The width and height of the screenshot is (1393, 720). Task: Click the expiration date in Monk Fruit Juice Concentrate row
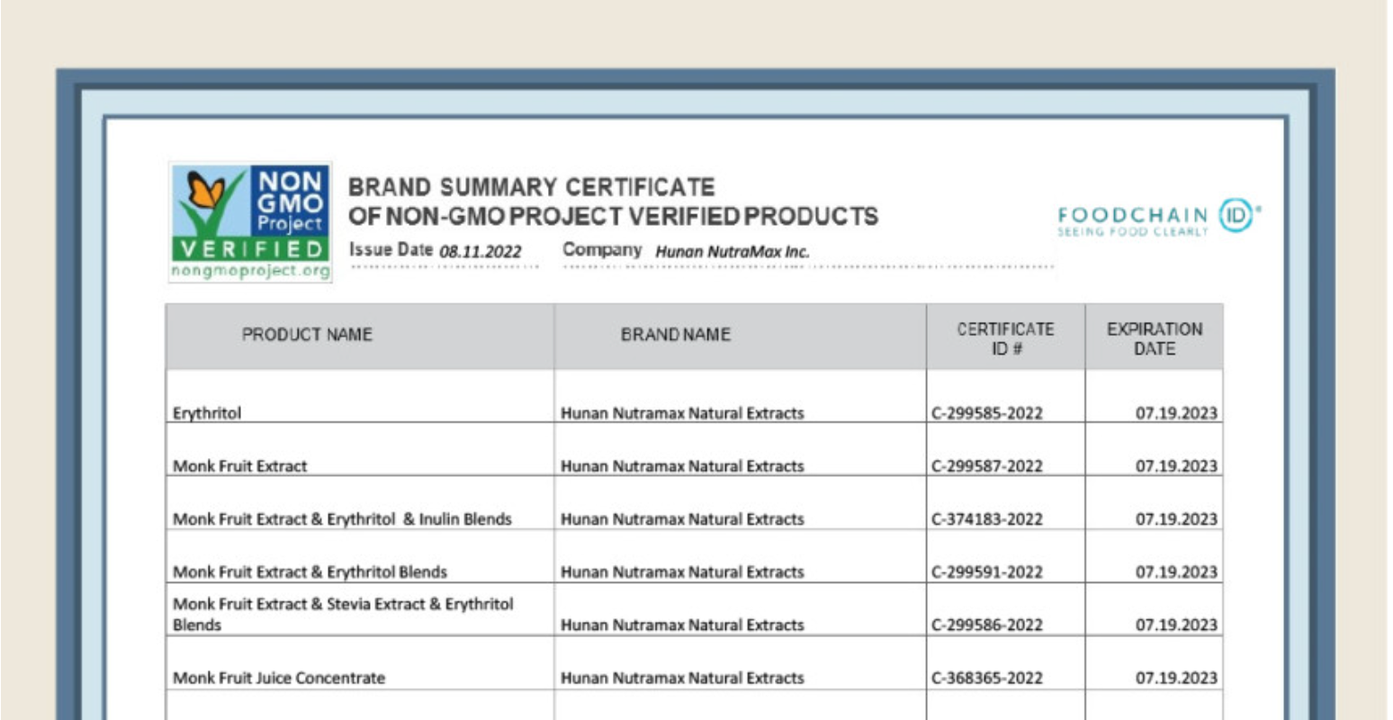click(x=1176, y=678)
